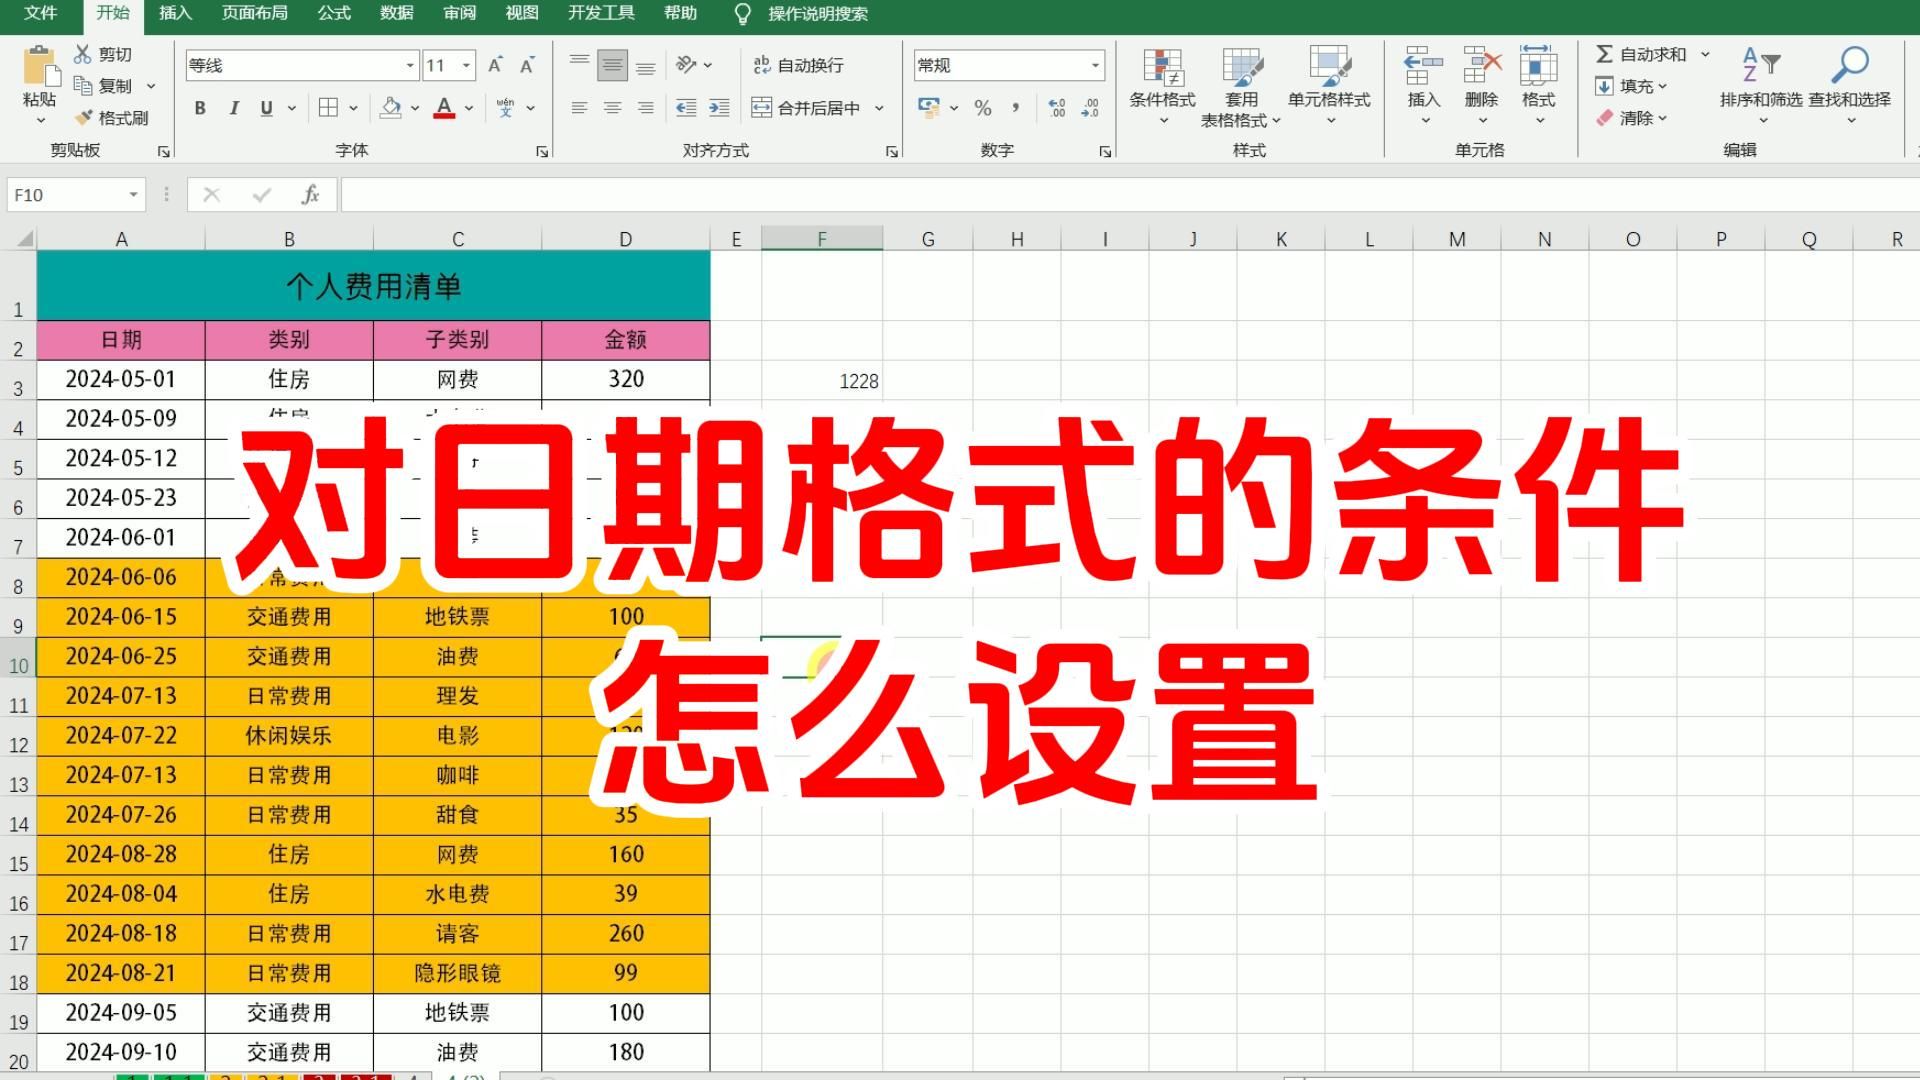
Task: Open 条件格式 conditional formatting
Action: point(1163,86)
